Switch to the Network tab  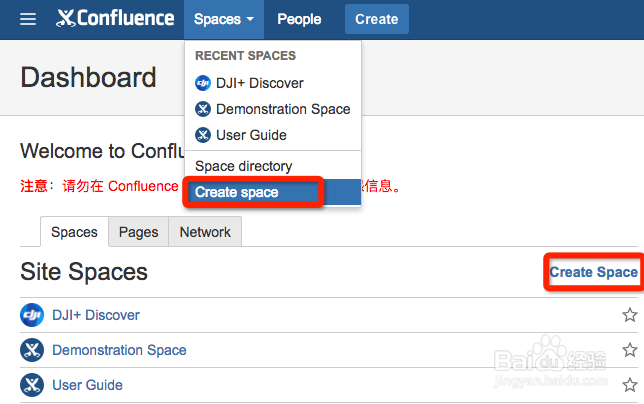205,232
